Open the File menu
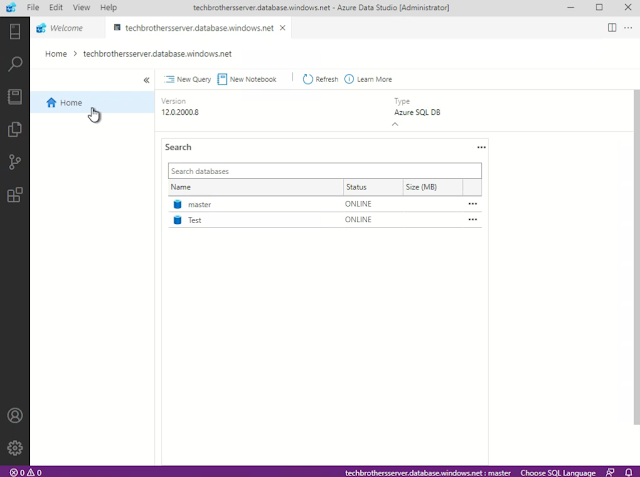The image size is (640, 477). pos(33,7)
